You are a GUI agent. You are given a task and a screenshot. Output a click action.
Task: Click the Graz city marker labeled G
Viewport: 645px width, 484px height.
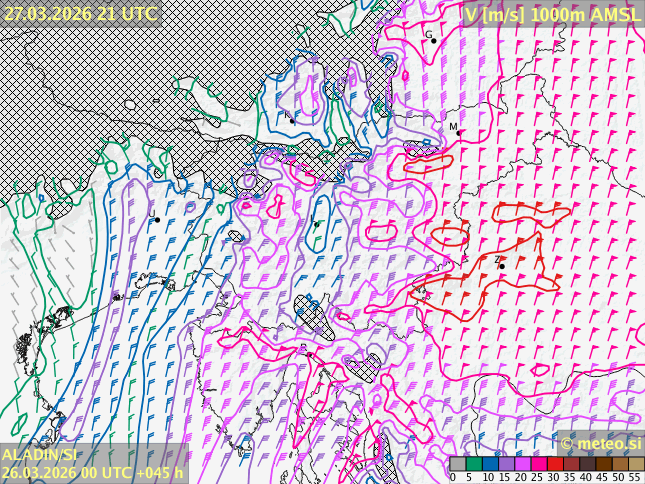(x=433, y=40)
